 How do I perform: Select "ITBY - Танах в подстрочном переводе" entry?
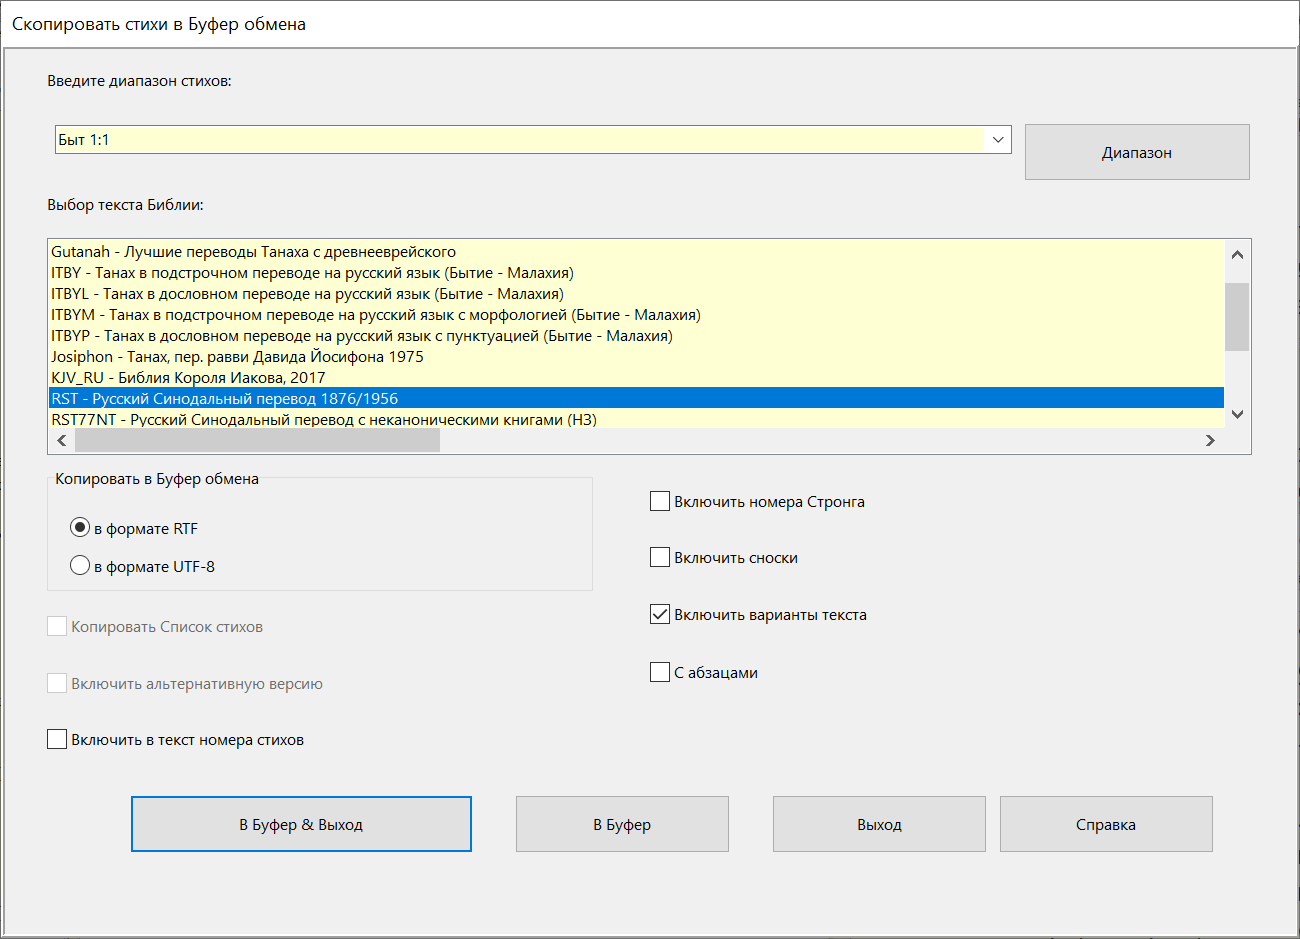coord(637,272)
